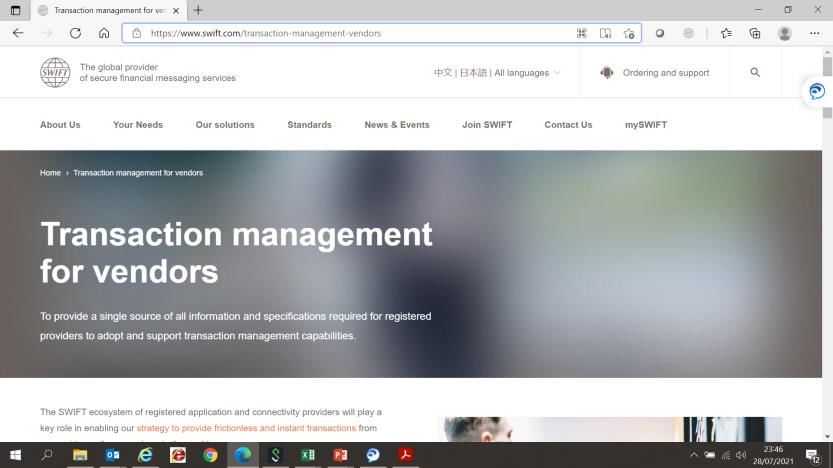Launch Google Chrome from taskbar
Viewport: 833px width, 468px height.
[210, 455]
